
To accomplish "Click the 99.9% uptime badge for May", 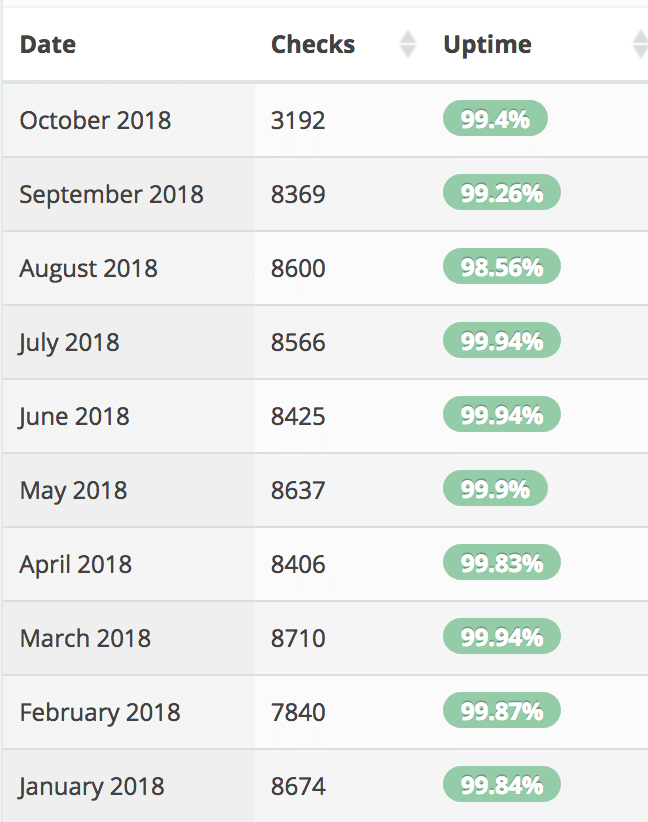I will tap(495, 489).
